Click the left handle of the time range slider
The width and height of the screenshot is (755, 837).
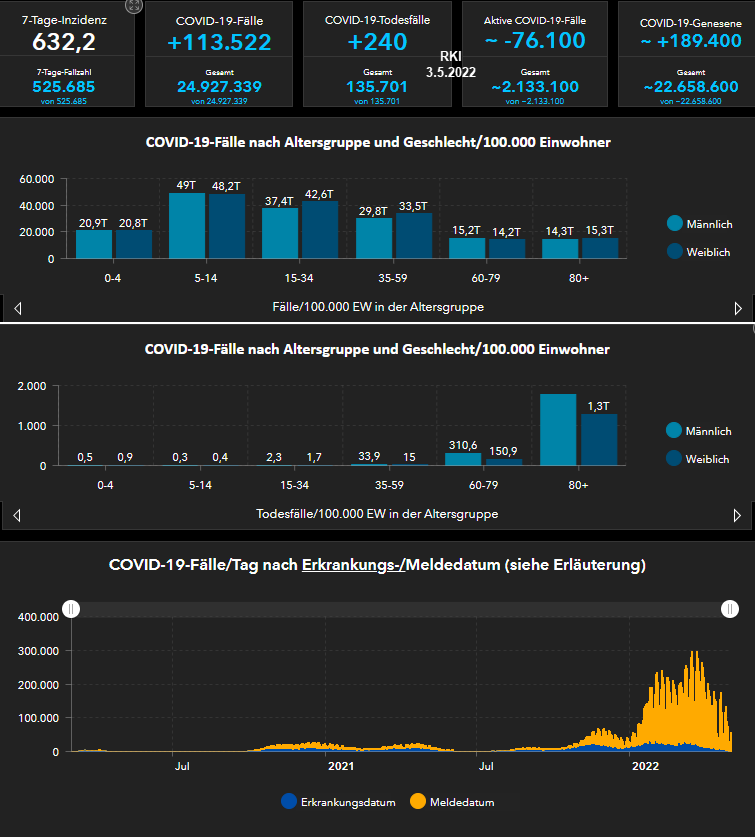point(71,609)
